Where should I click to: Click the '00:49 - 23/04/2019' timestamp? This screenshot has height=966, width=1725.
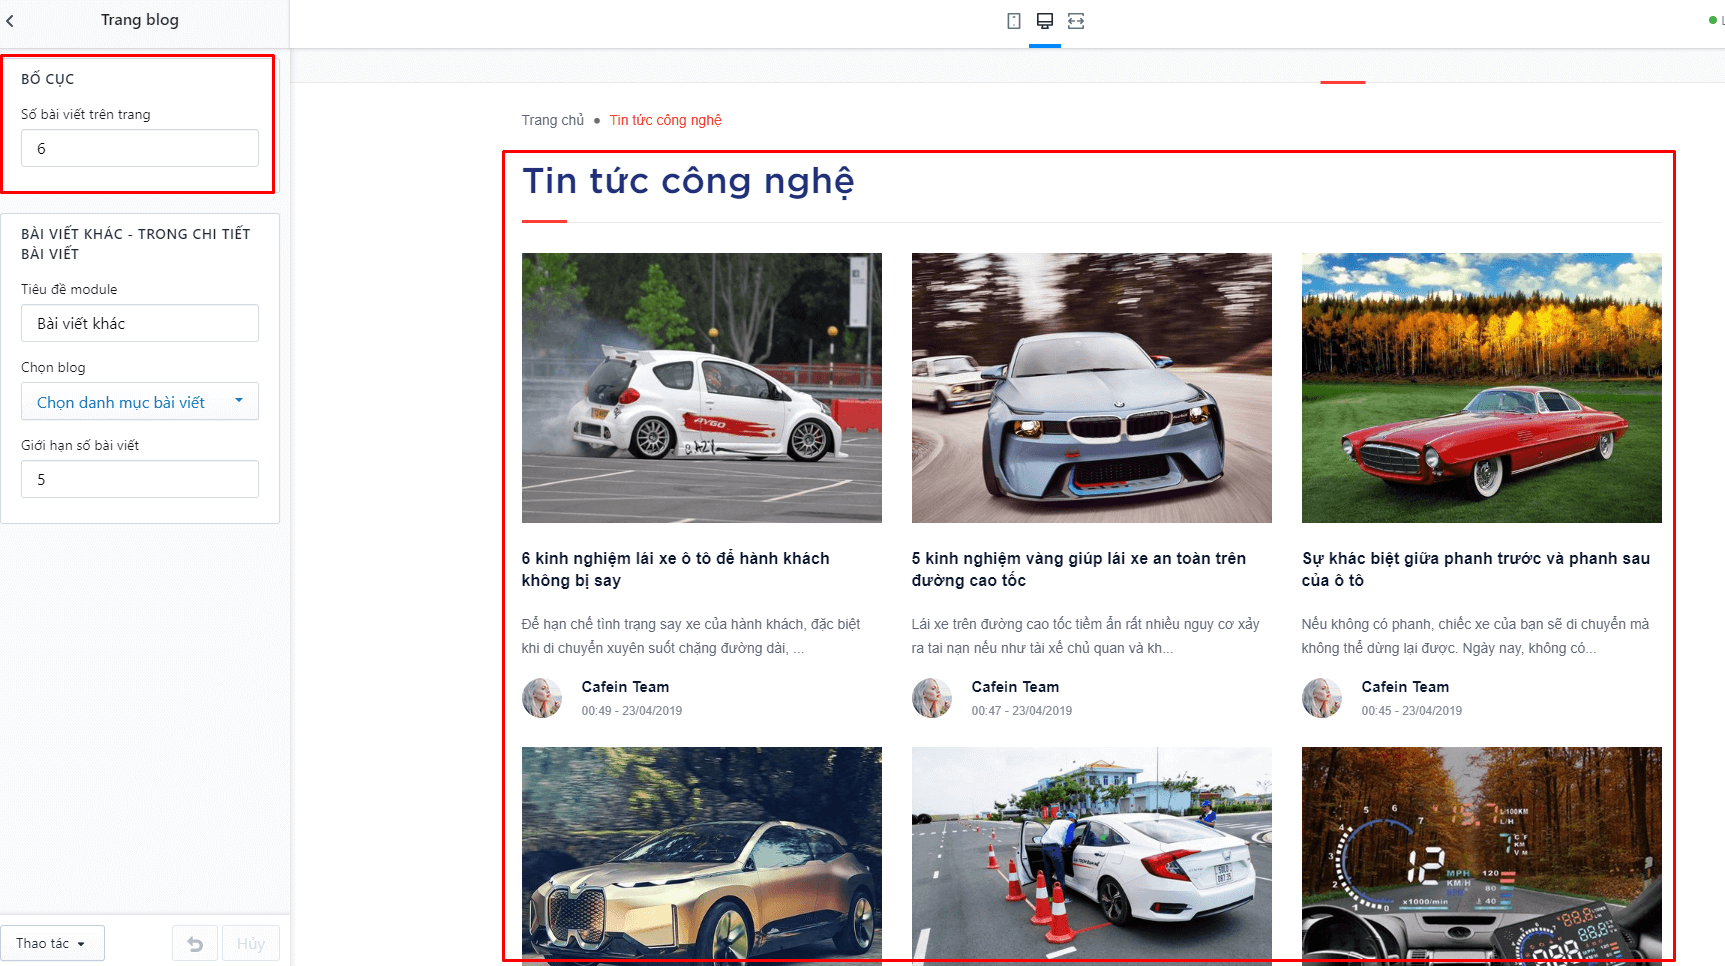point(632,711)
